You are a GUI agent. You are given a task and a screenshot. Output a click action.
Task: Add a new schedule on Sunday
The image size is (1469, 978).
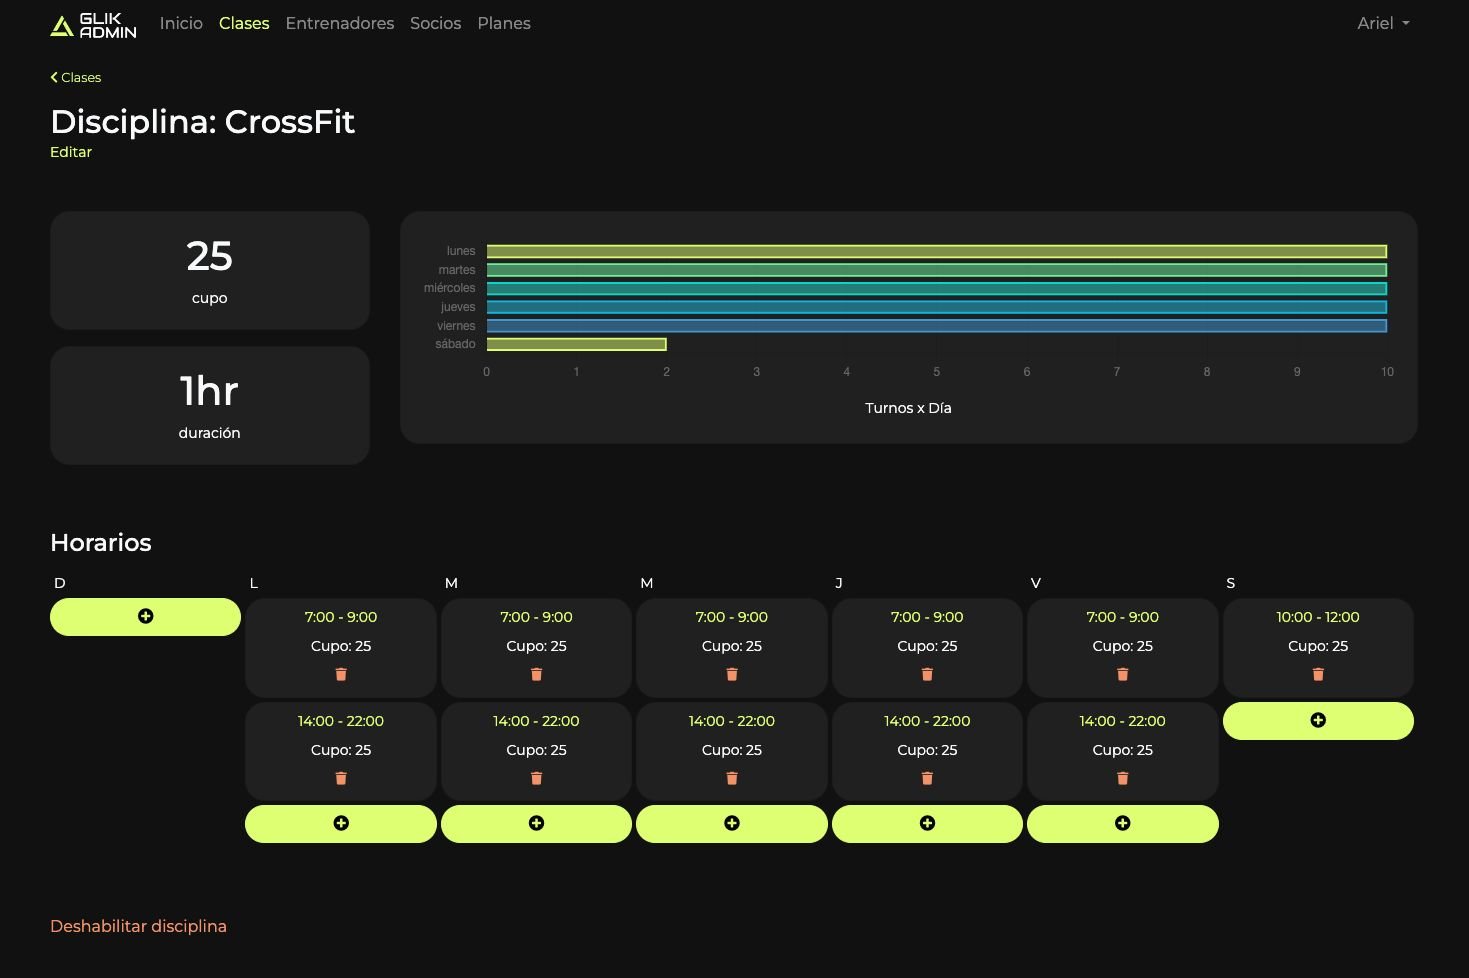click(x=145, y=617)
